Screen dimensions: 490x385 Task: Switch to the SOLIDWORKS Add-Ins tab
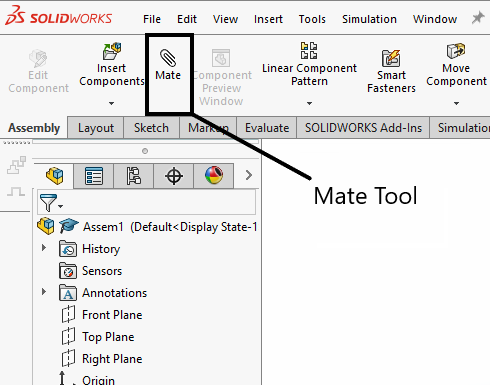point(363,128)
